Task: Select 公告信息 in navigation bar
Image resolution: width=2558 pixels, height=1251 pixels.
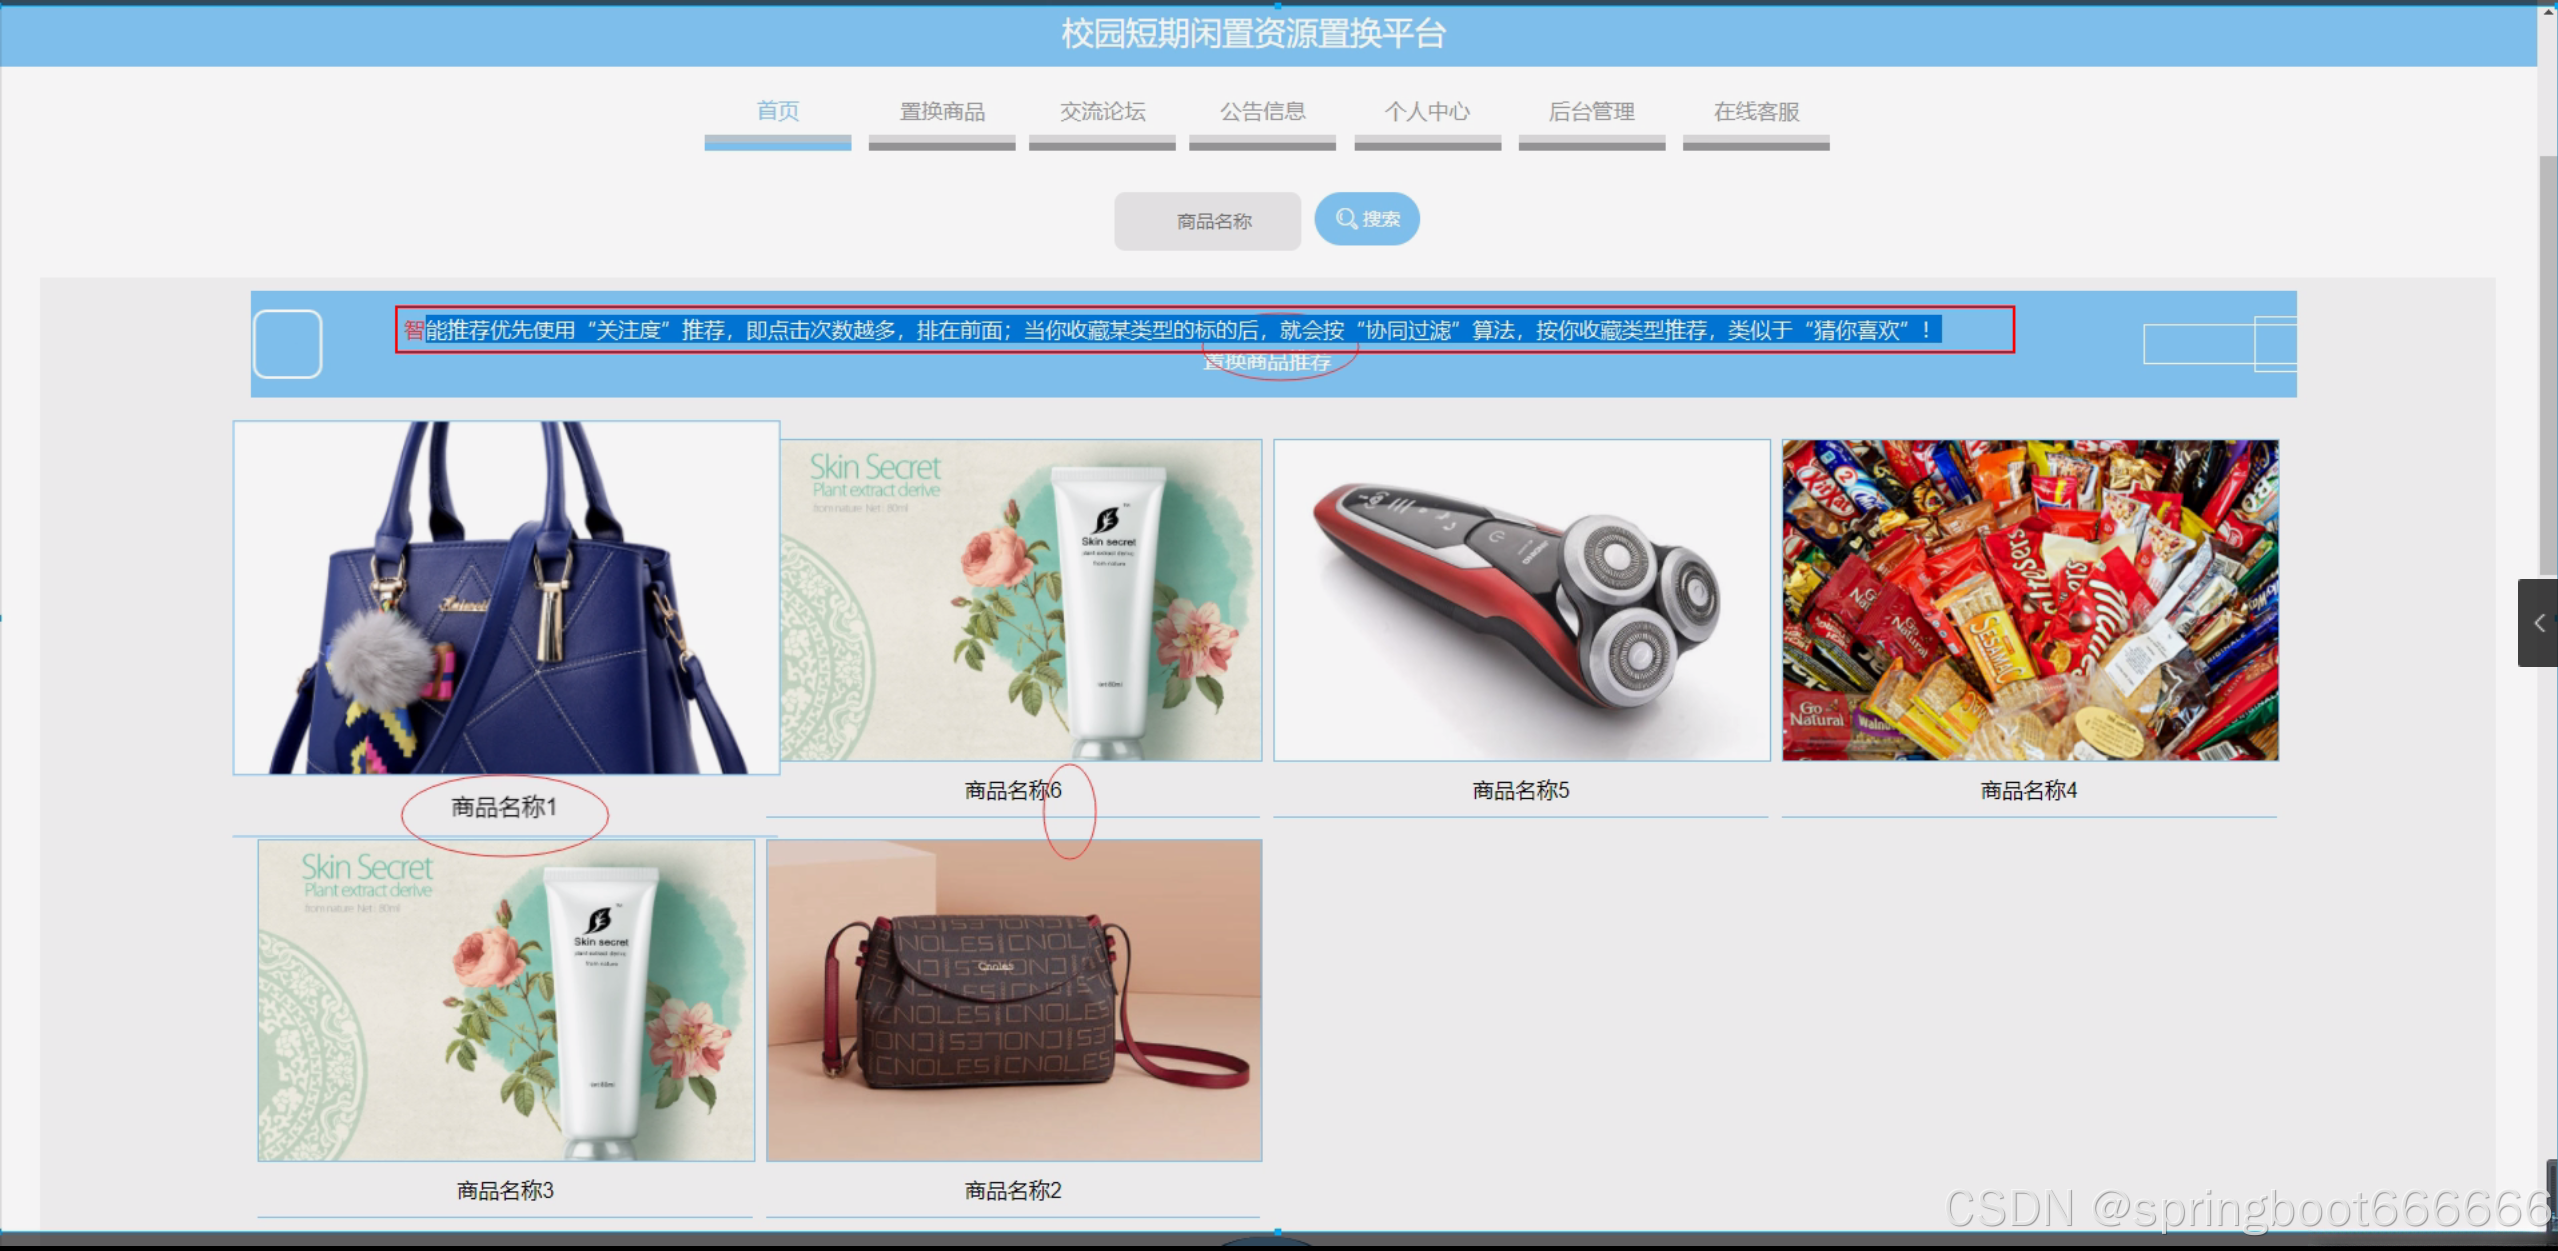Action: 1262,111
